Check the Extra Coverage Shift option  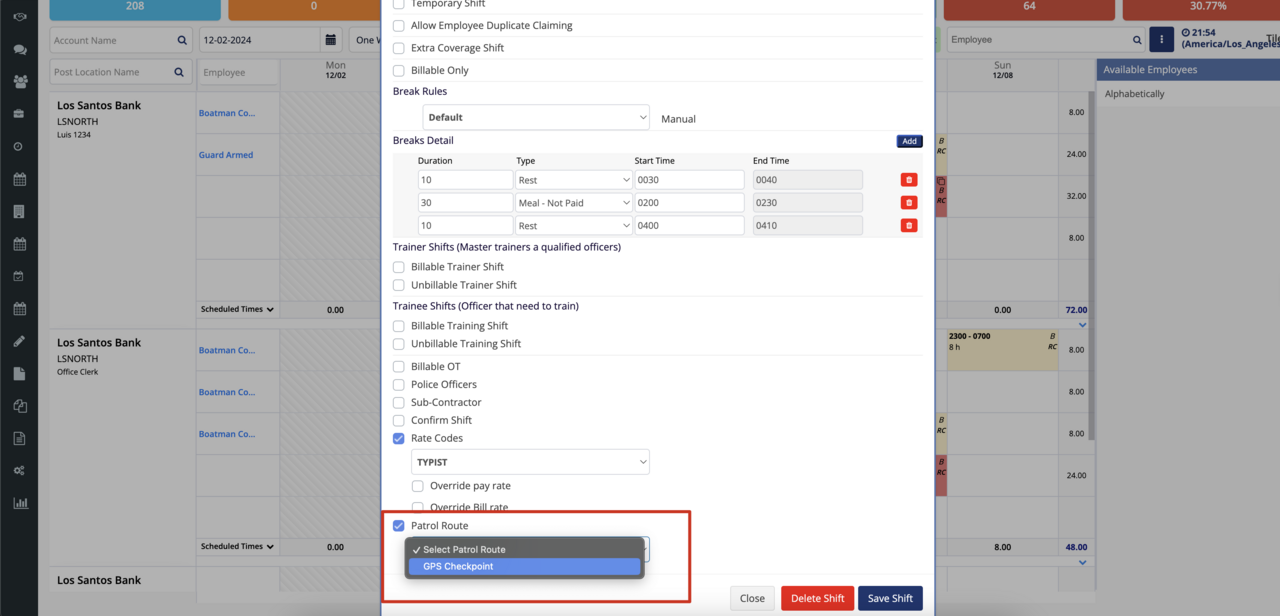(399, 48)
